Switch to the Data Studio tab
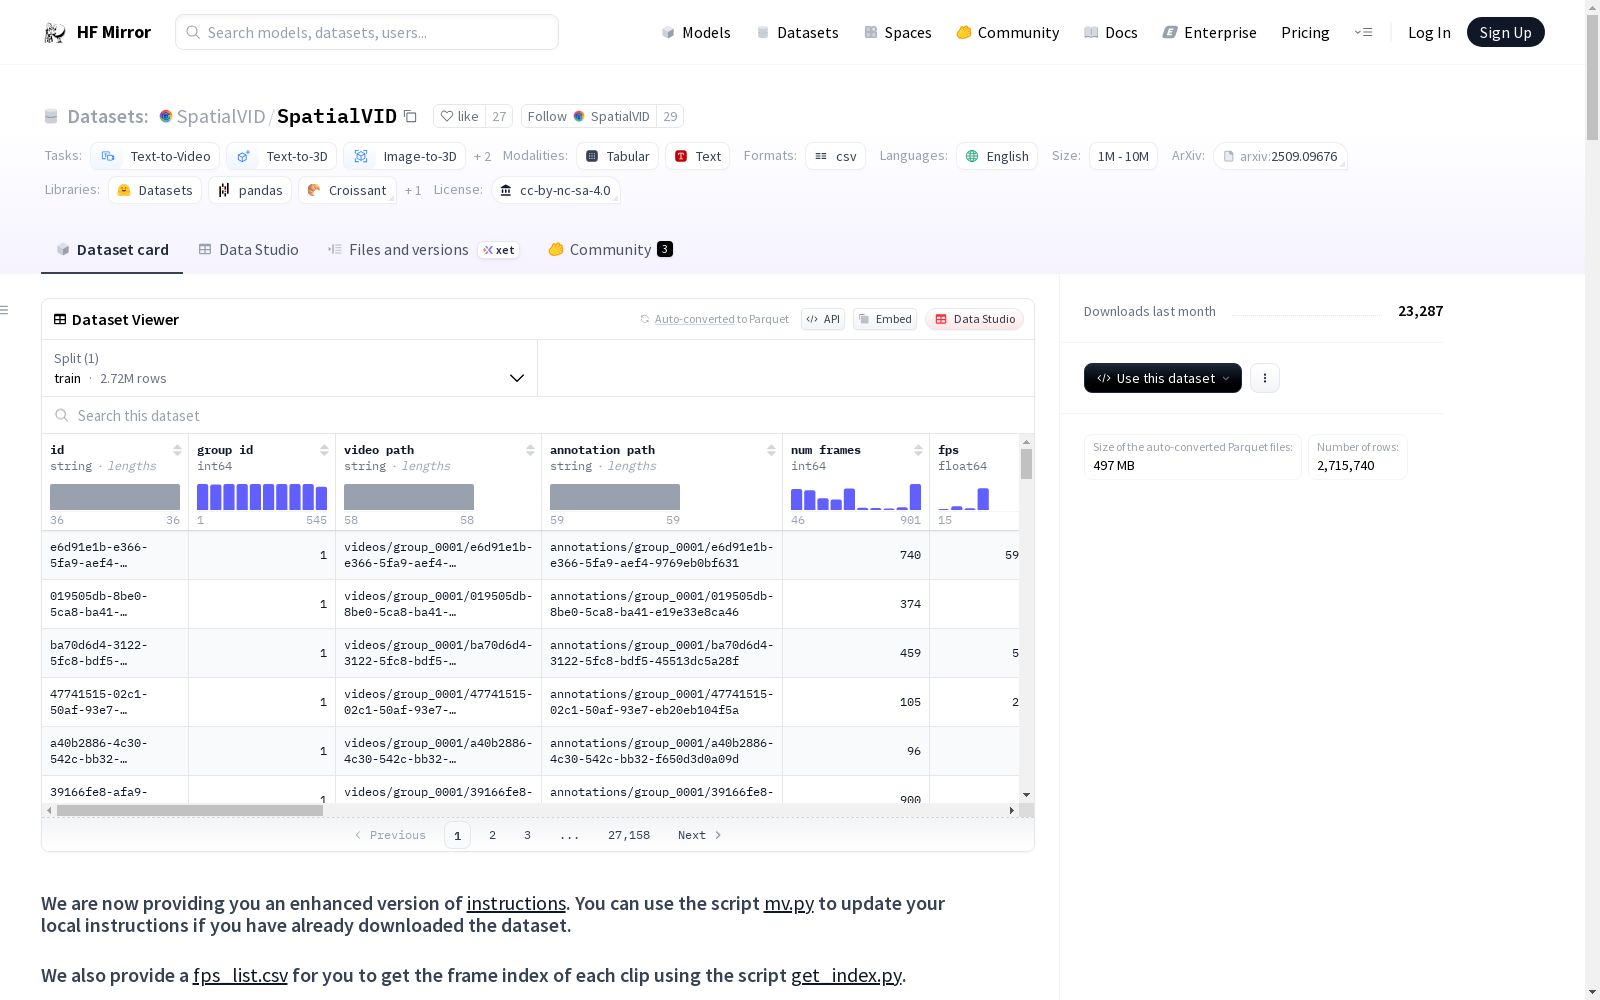Image resolution: width=1600 pixels, height=1000 pixels. tap(248, 250)
